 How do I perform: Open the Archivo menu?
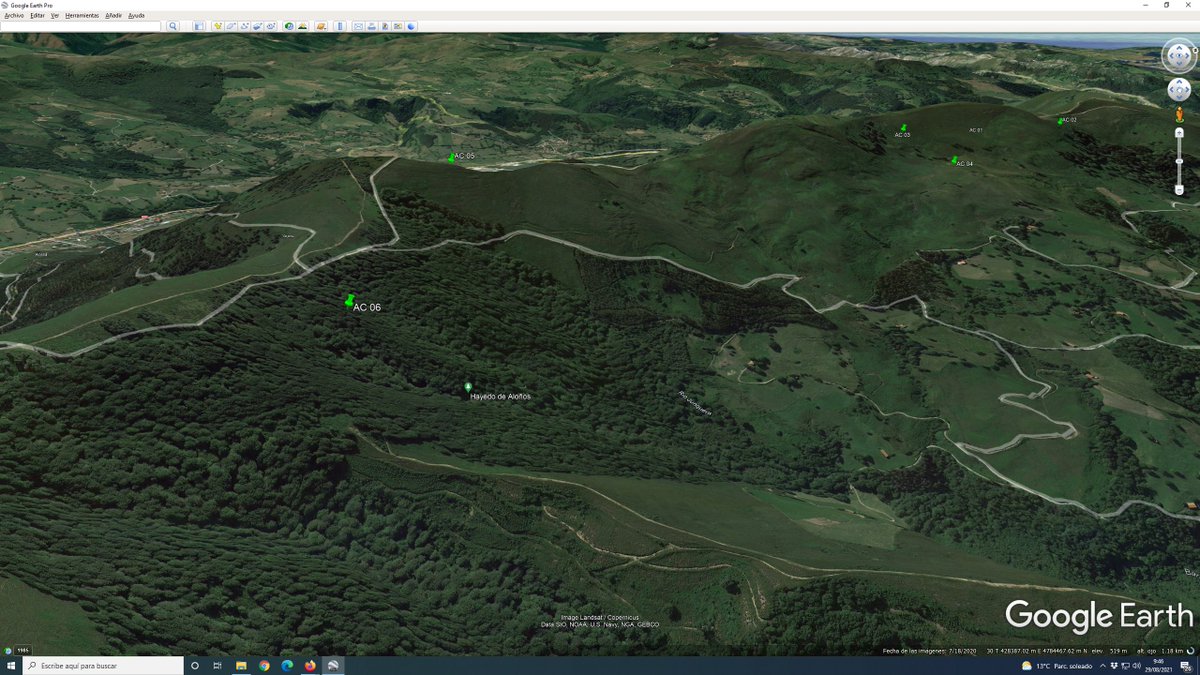click(14, 16)
